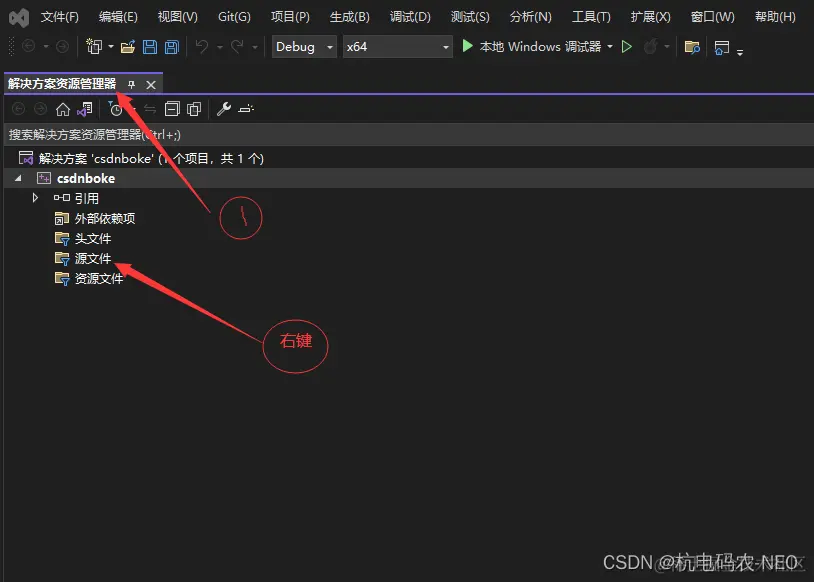Open the 生成(B) menu

(350, 17)
